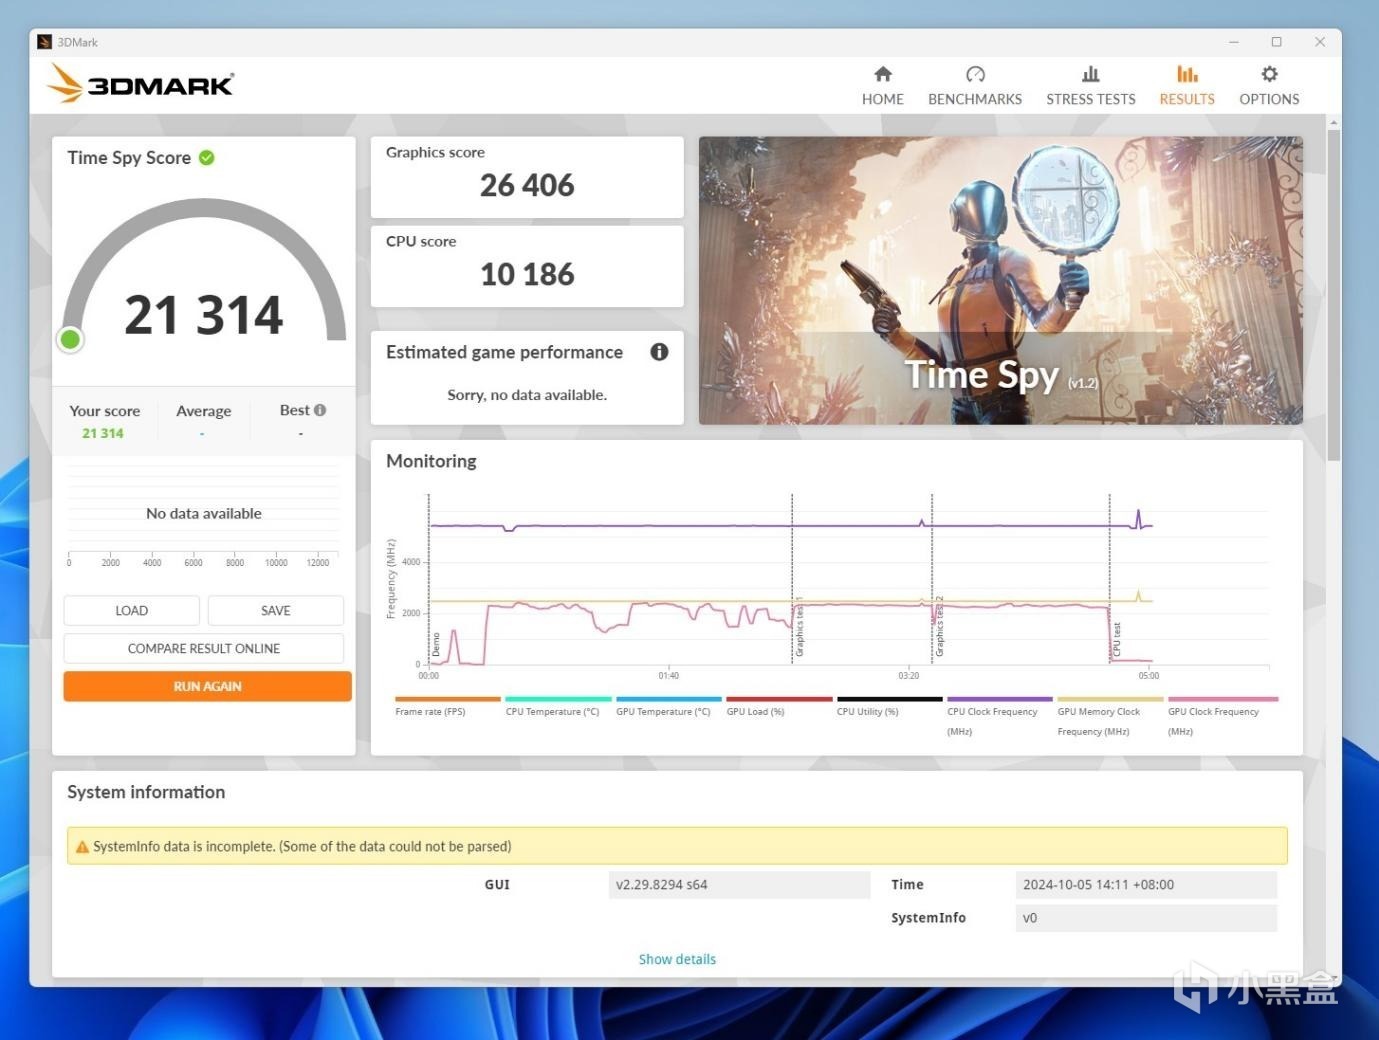Image resolution: width=1379 pixels, height=1040 pixels.
Task: Click the vertical scrollbar thumb
Action: click(x=1333, y=295)
